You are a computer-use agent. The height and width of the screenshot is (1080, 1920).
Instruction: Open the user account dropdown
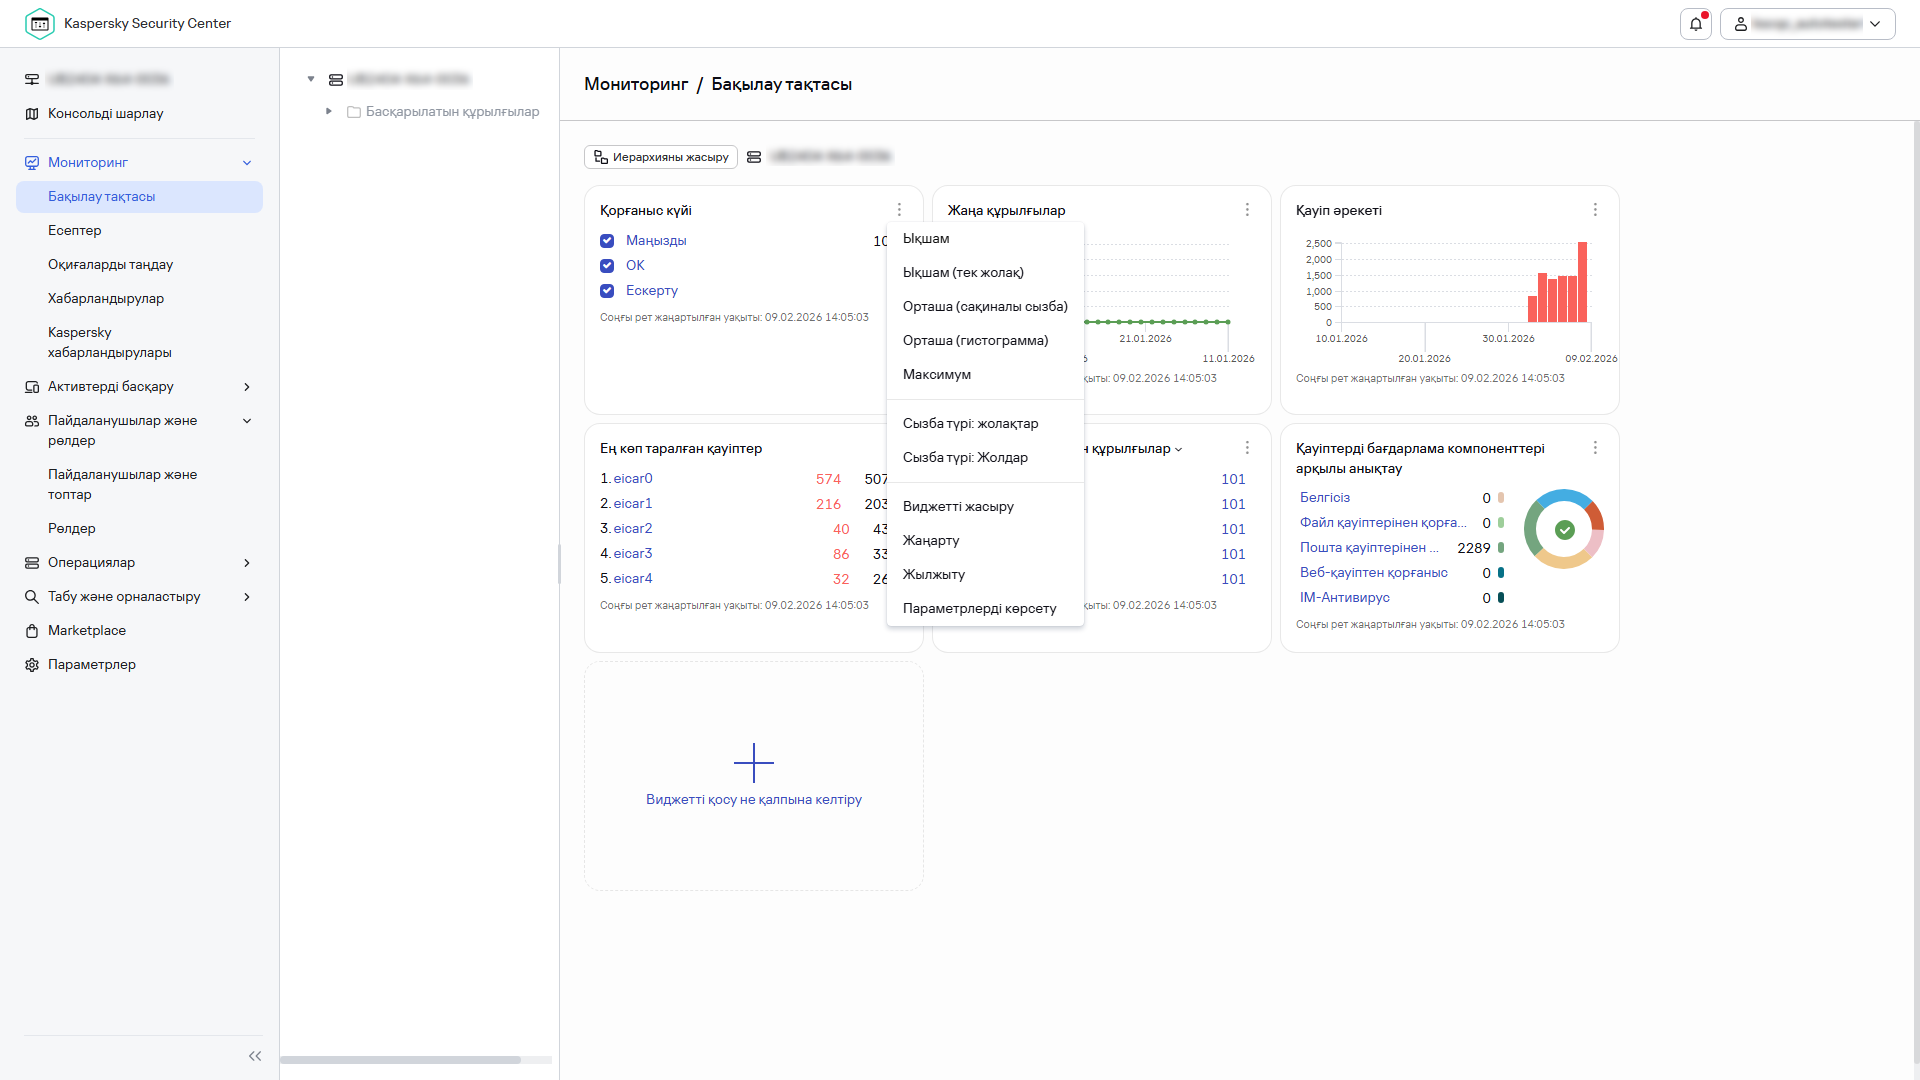1807,24
